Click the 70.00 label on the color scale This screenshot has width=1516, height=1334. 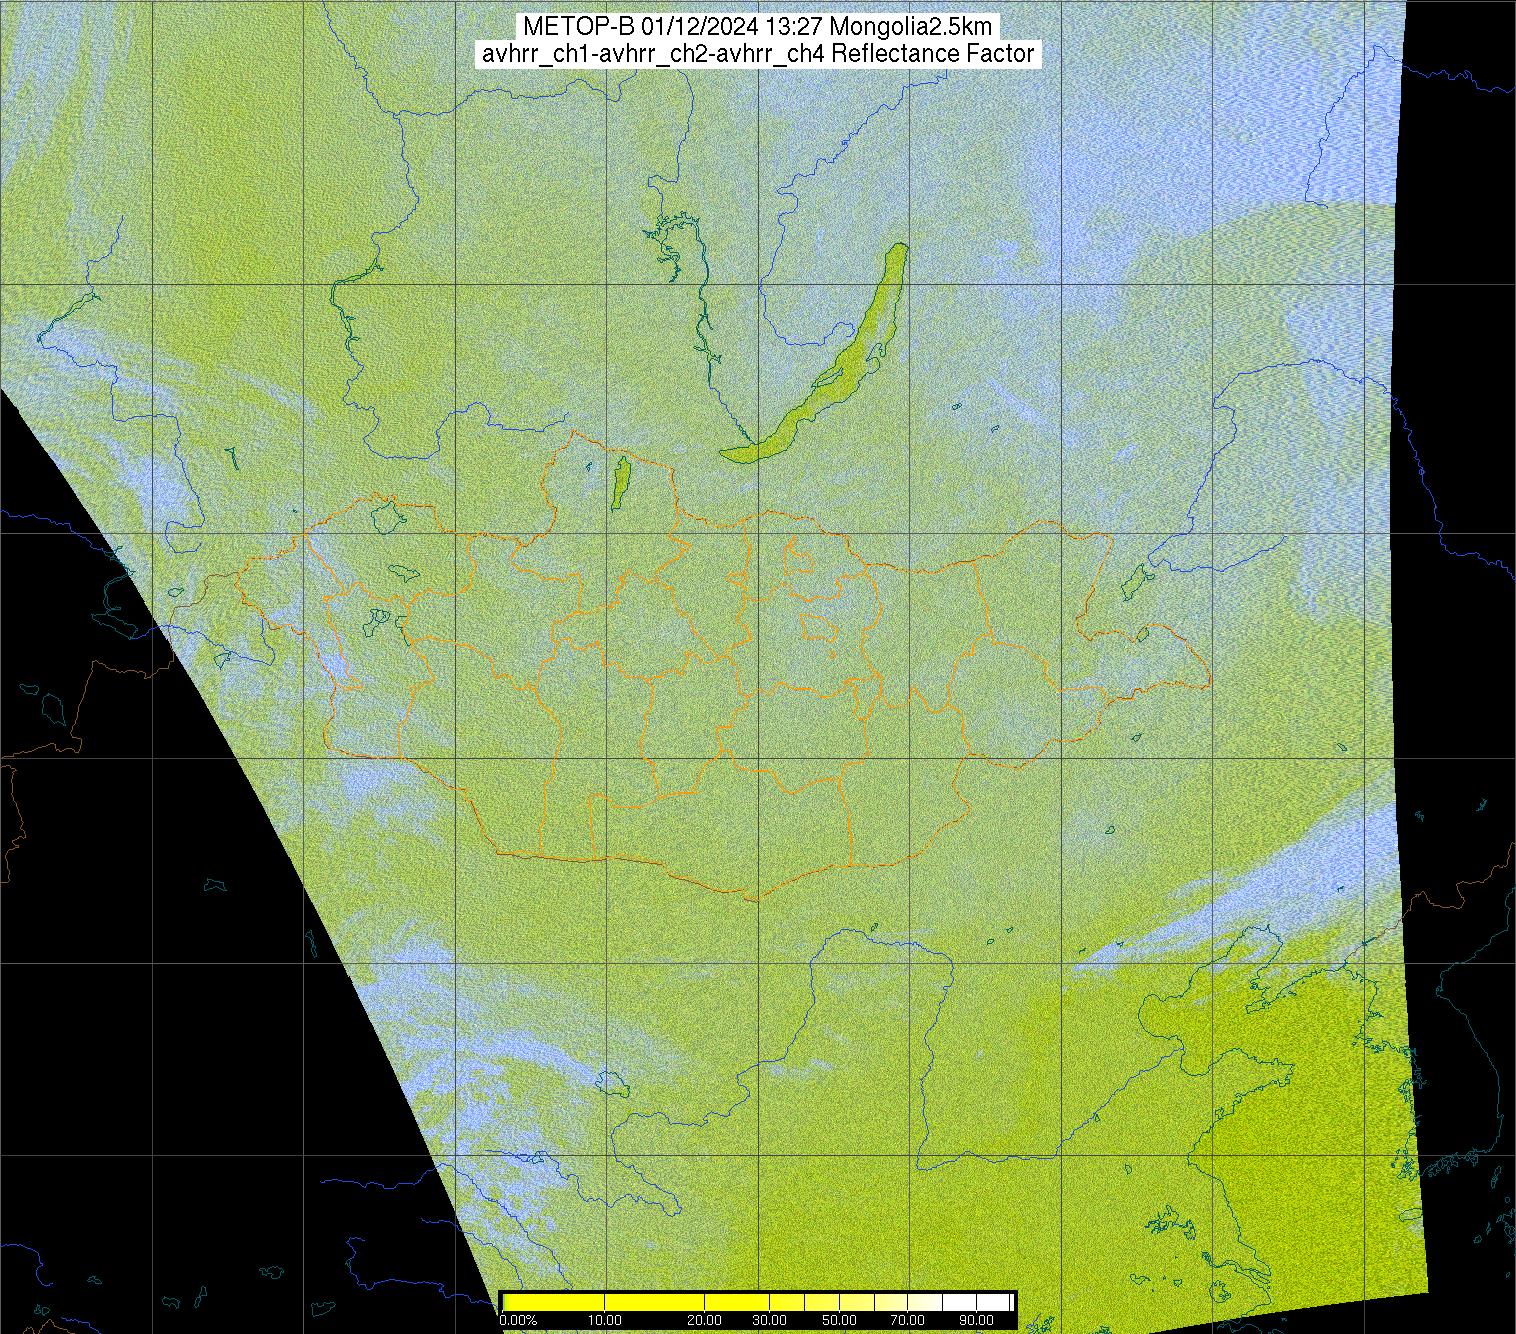click(x=908, y=1321)
